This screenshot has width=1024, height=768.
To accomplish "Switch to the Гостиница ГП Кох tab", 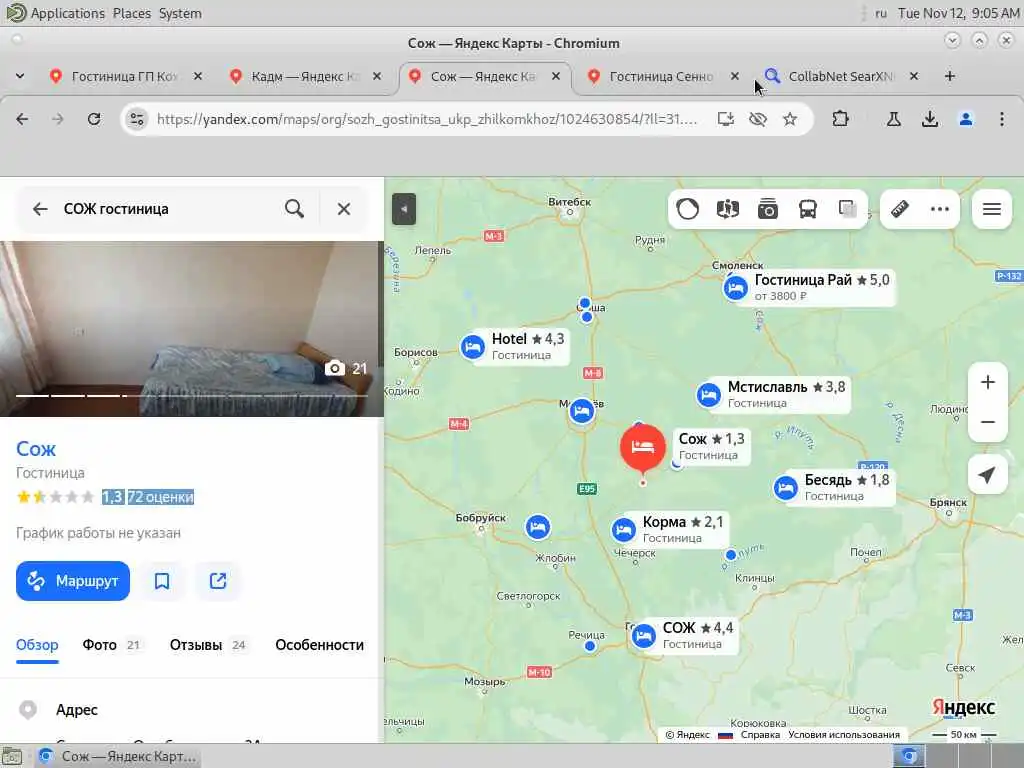I will [x=124, y=76].
